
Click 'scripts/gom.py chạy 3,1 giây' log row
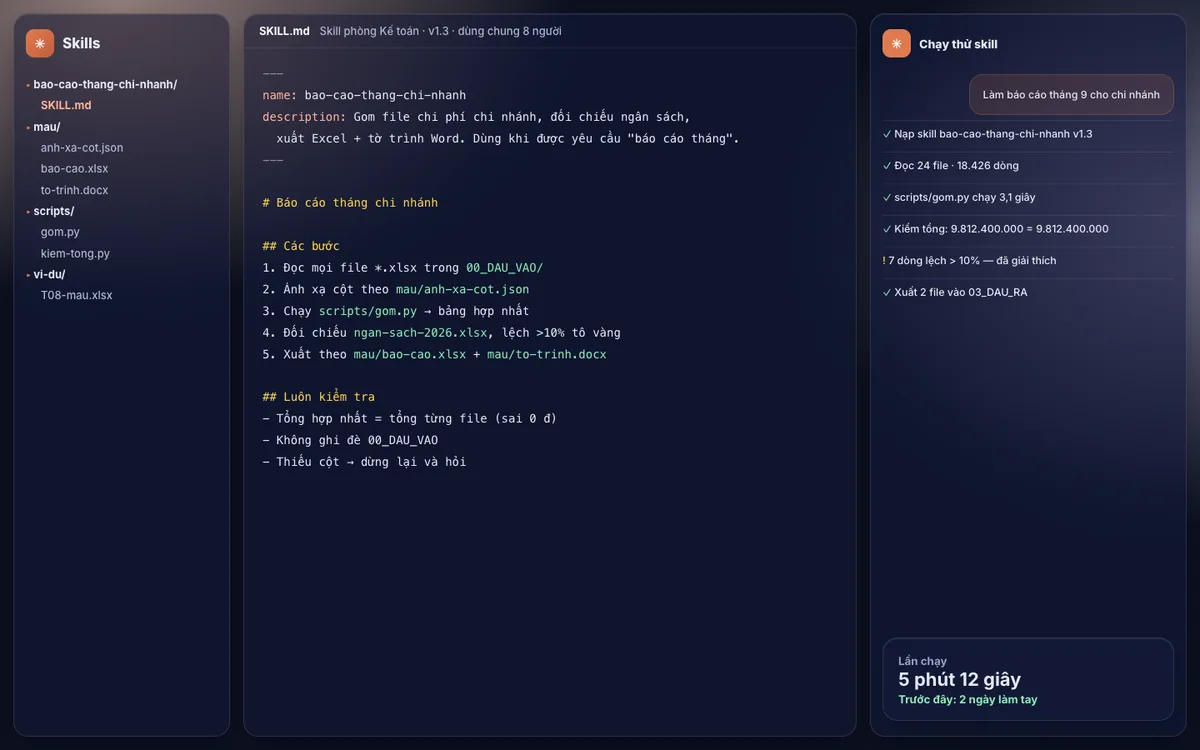(x=1028, y=197)
